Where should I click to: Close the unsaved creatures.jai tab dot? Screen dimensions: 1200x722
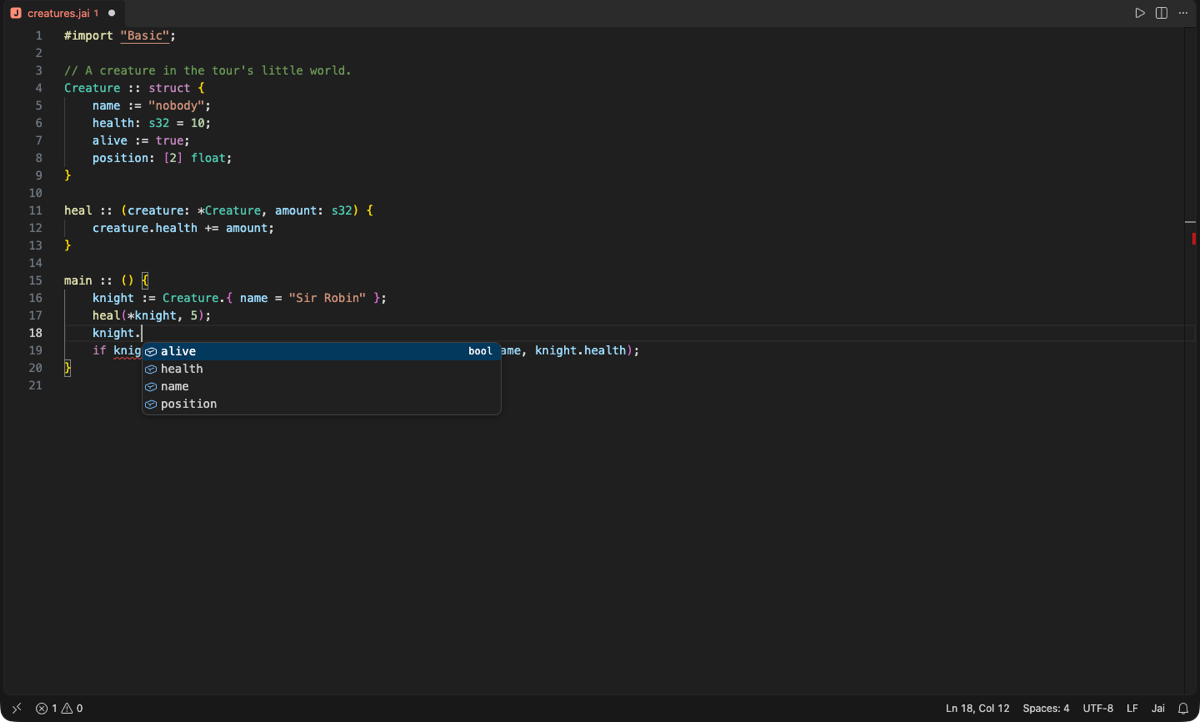[111, 13]
